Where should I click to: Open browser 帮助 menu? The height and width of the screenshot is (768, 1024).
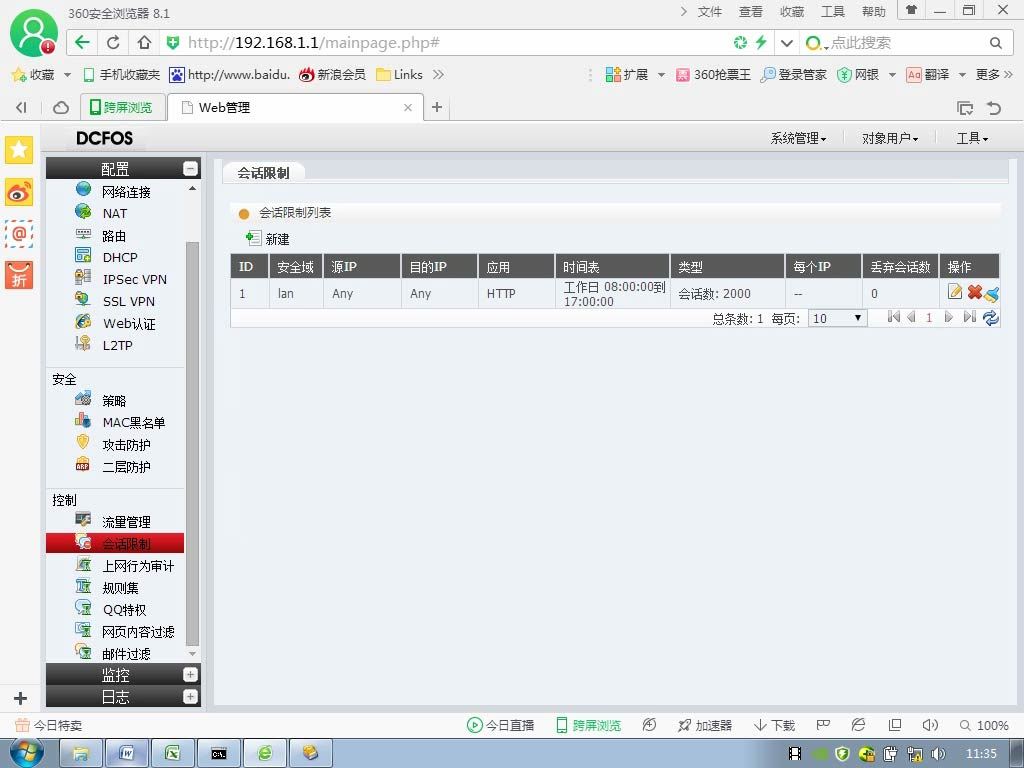click(x=874, y=11)
